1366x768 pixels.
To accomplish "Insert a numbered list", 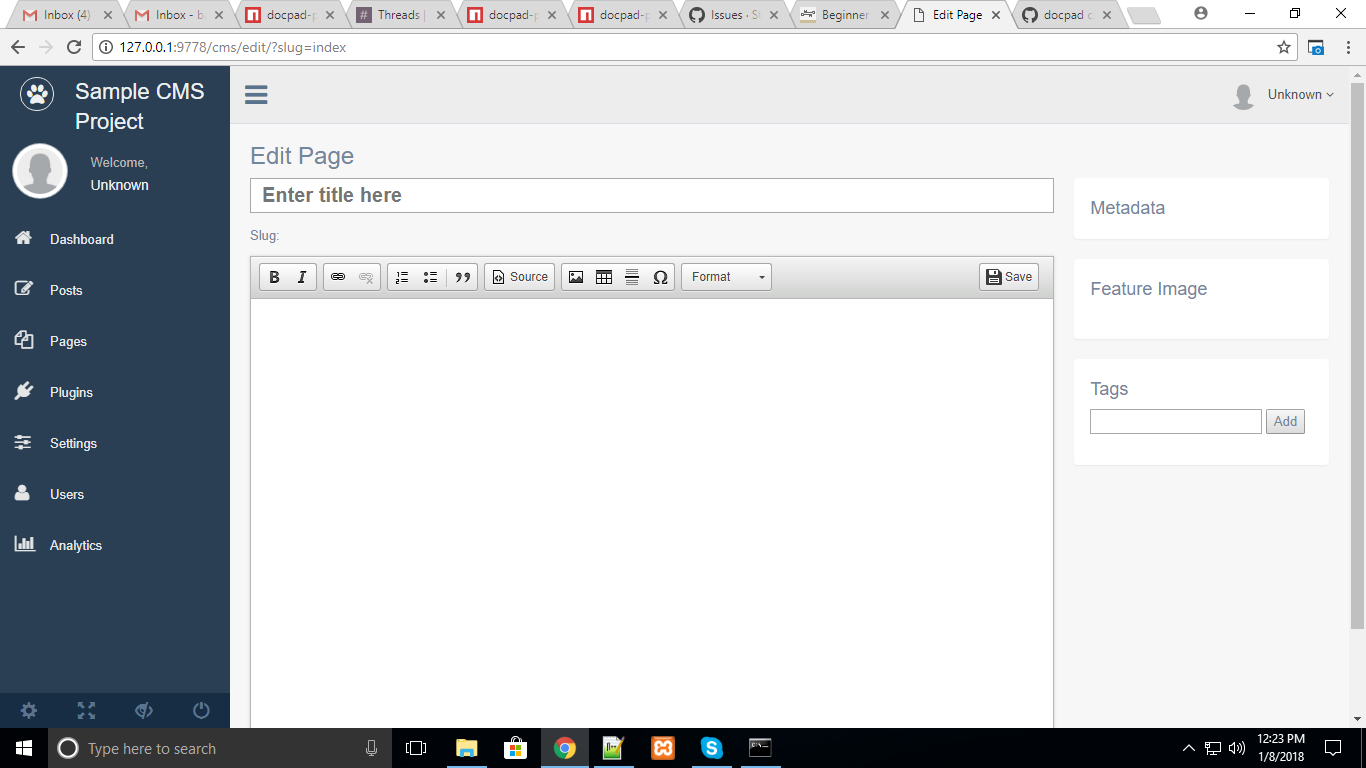I will click(x=402, y=277).
